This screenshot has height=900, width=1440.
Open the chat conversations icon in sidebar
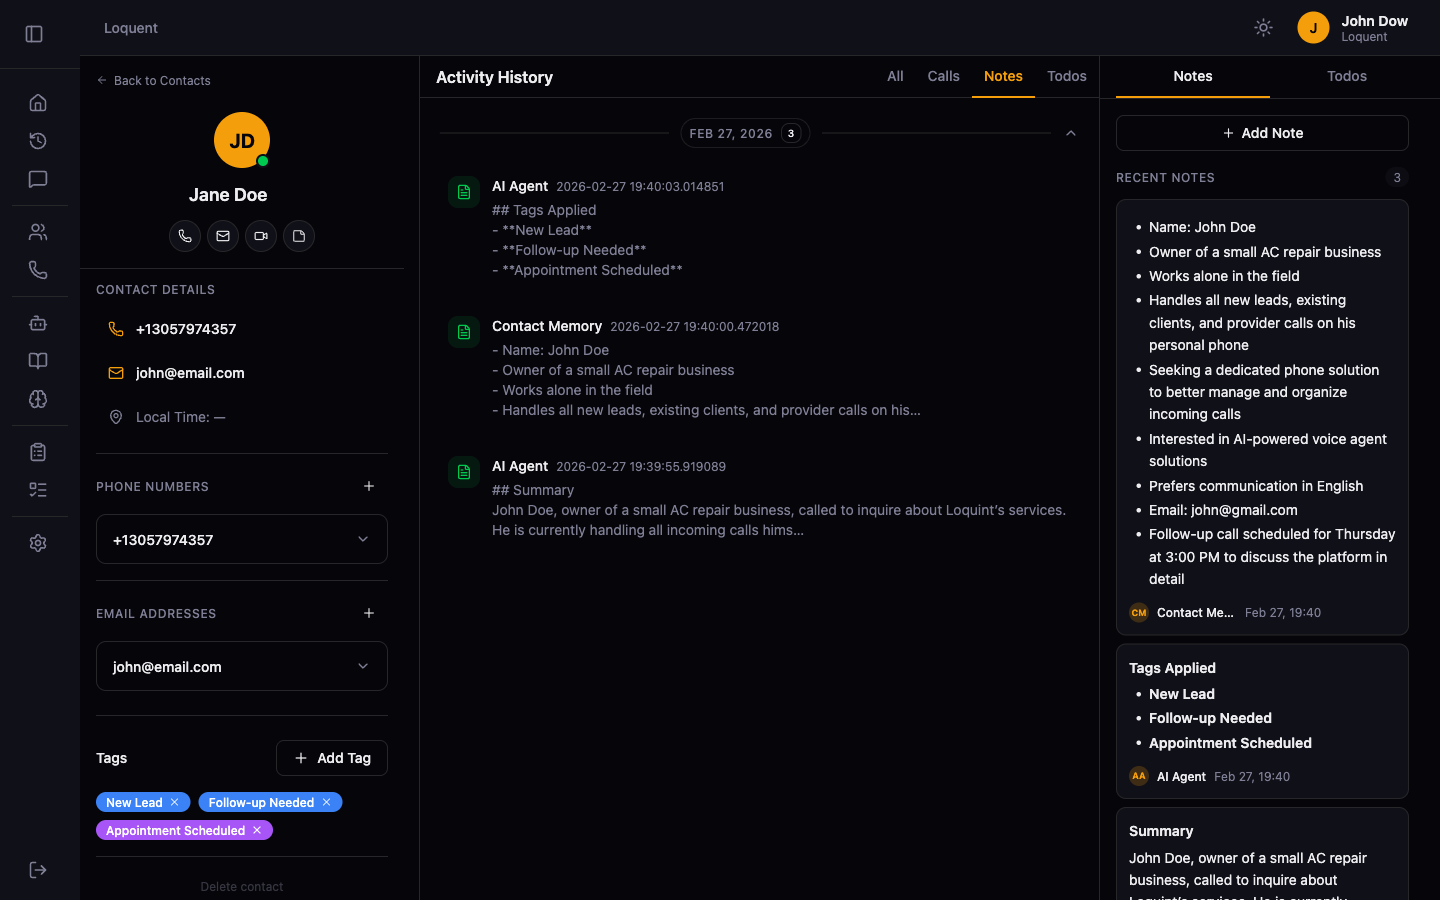click(x=38, y=179)
